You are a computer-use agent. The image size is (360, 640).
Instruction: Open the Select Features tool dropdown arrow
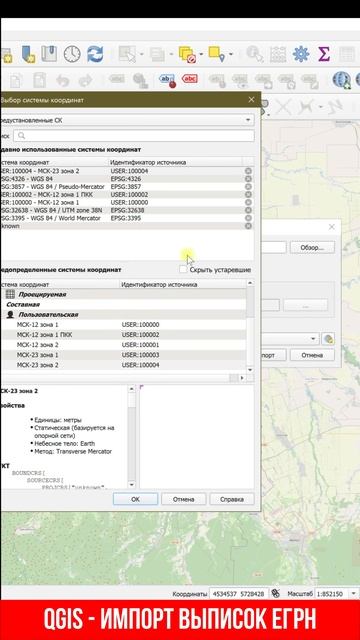141,55
